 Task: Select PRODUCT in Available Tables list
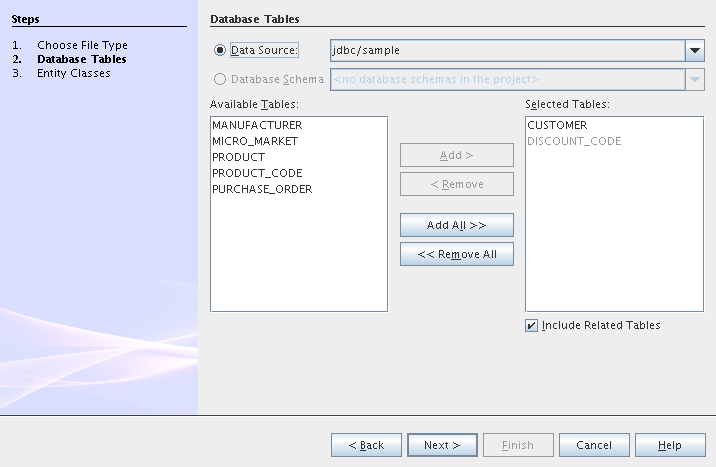tap(239, 157)
